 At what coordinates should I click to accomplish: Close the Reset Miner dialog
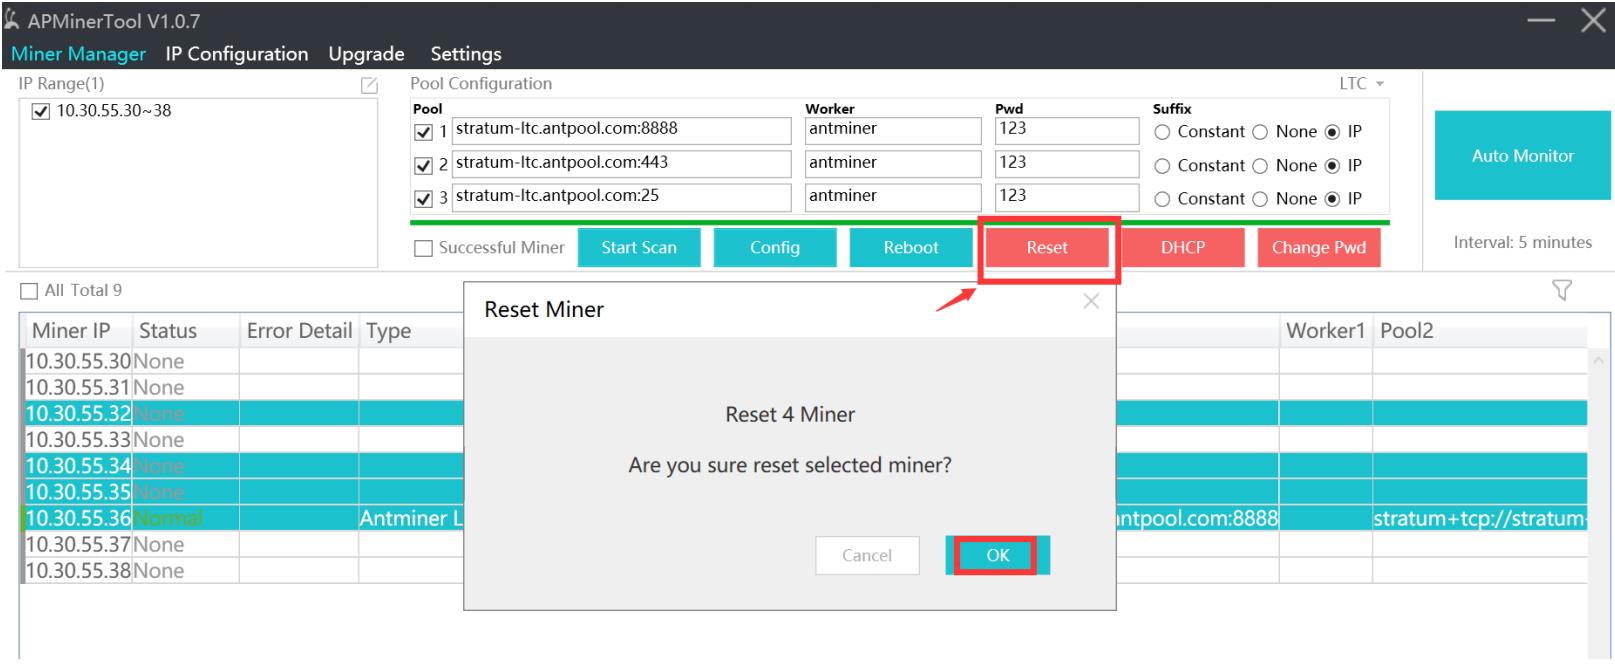pyautogui.click(x=1091, y=301)
